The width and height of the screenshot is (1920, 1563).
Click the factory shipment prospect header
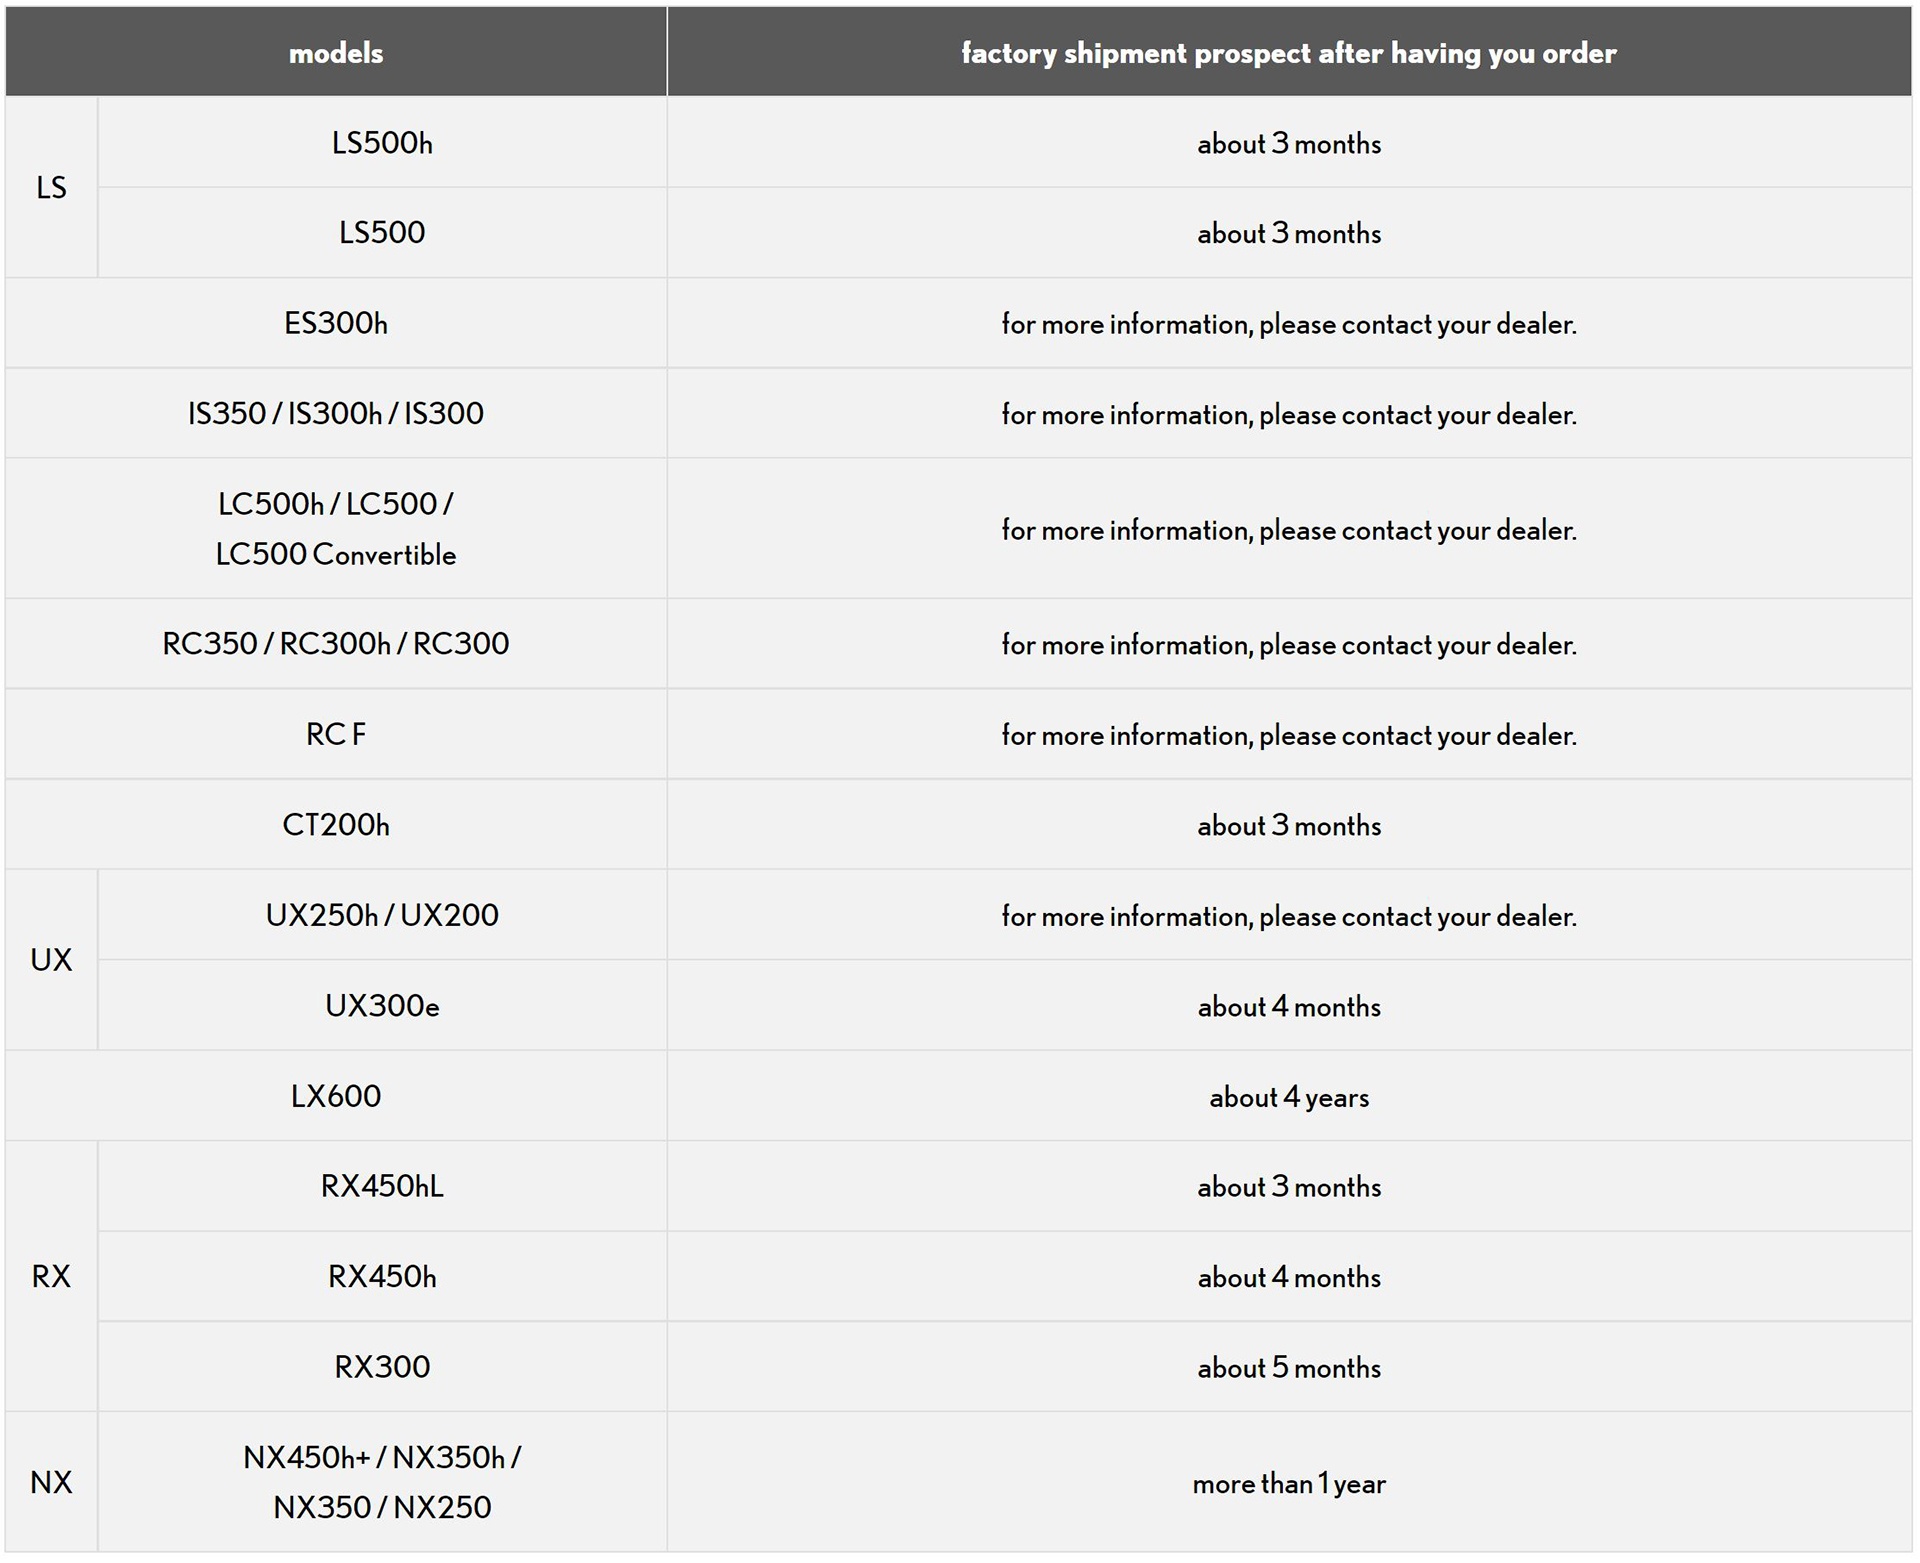[x=1288, y=53]
